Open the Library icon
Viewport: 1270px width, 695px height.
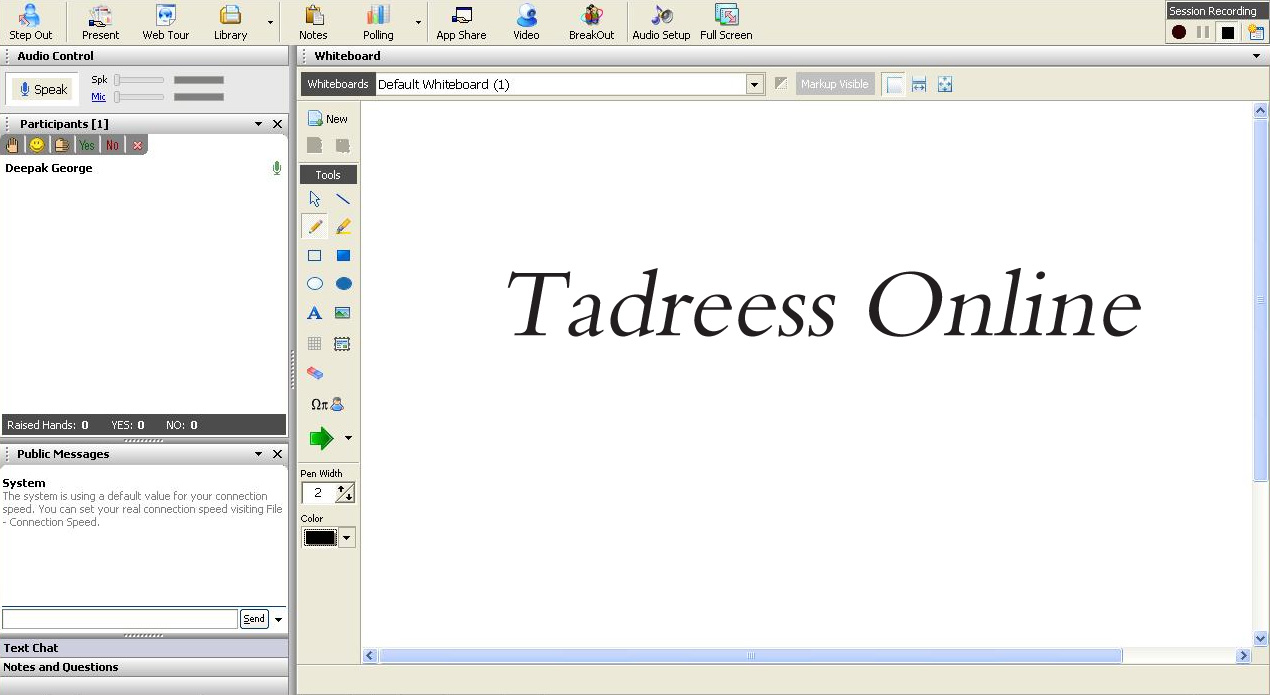coord(230,22)
